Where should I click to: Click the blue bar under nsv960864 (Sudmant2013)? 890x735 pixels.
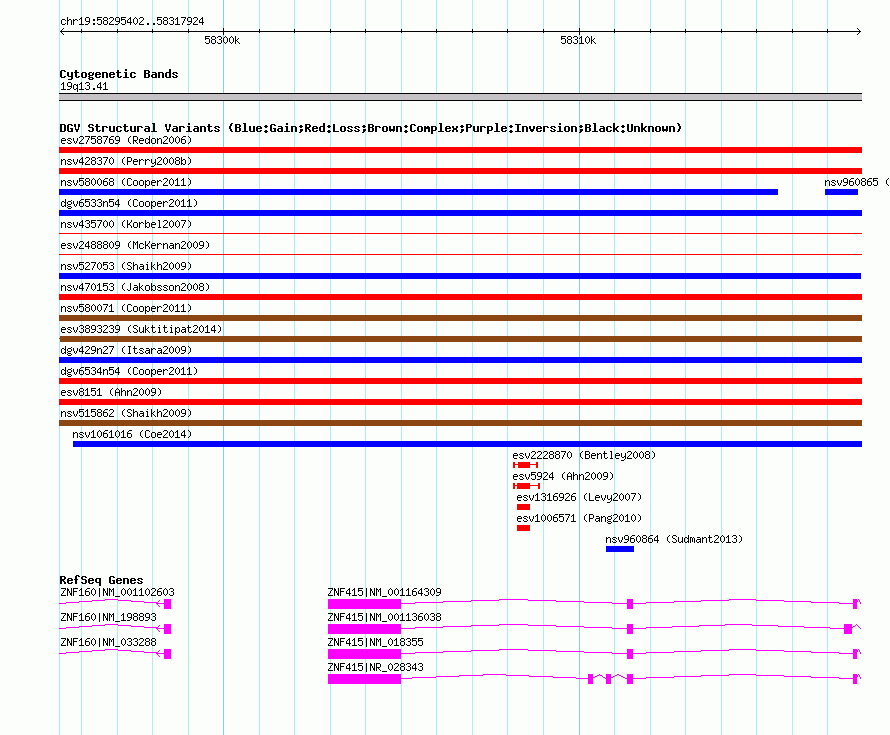620,549
